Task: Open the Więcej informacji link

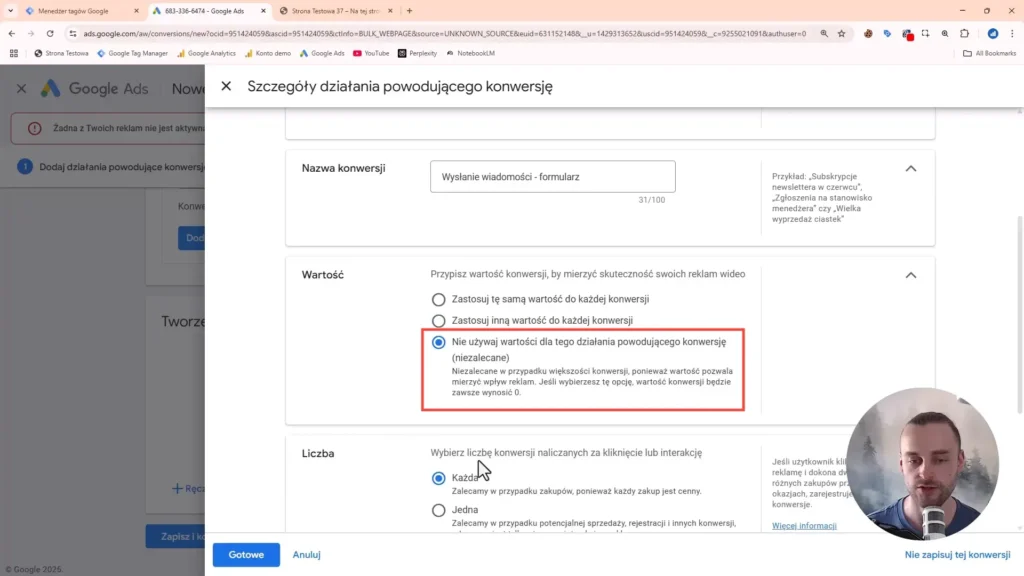Action: 804,526
